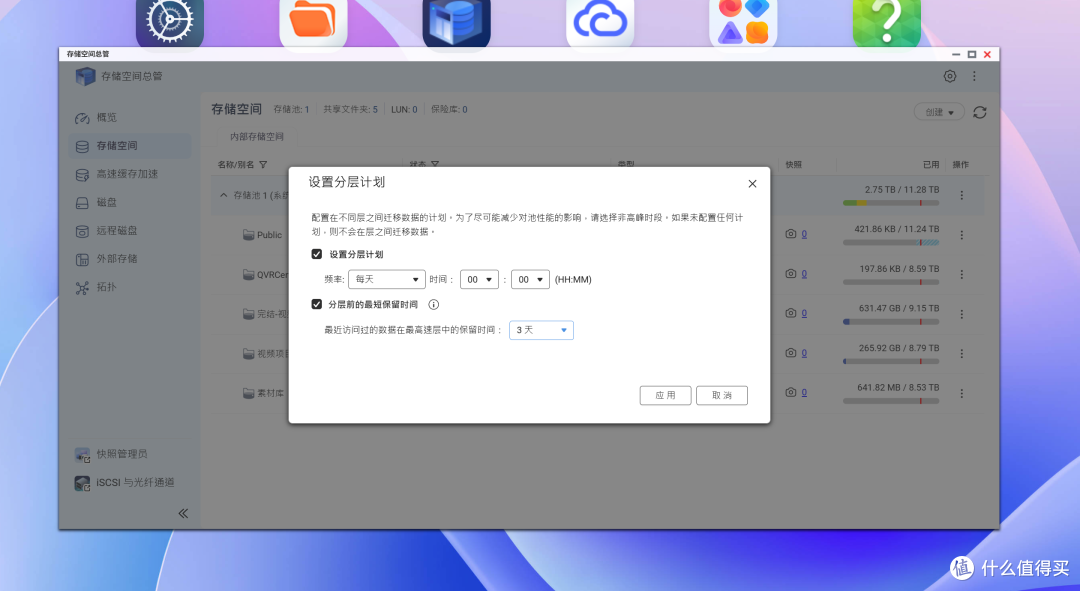Click the info icon beside 最短保留时间

point(433,304)
